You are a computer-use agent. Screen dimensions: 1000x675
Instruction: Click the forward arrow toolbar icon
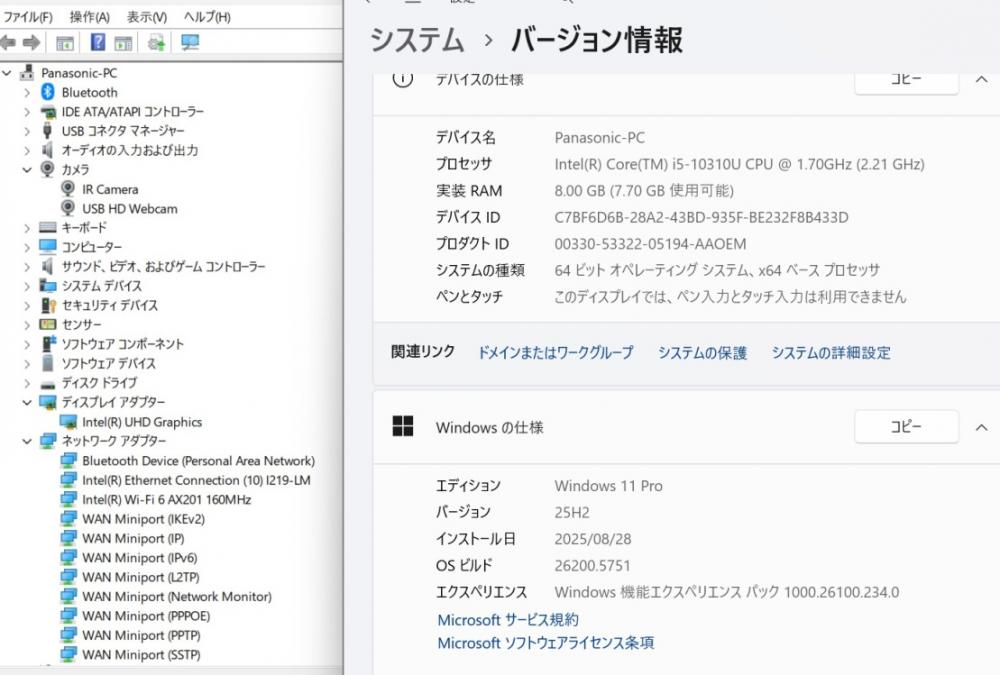(x=31, y=43)
